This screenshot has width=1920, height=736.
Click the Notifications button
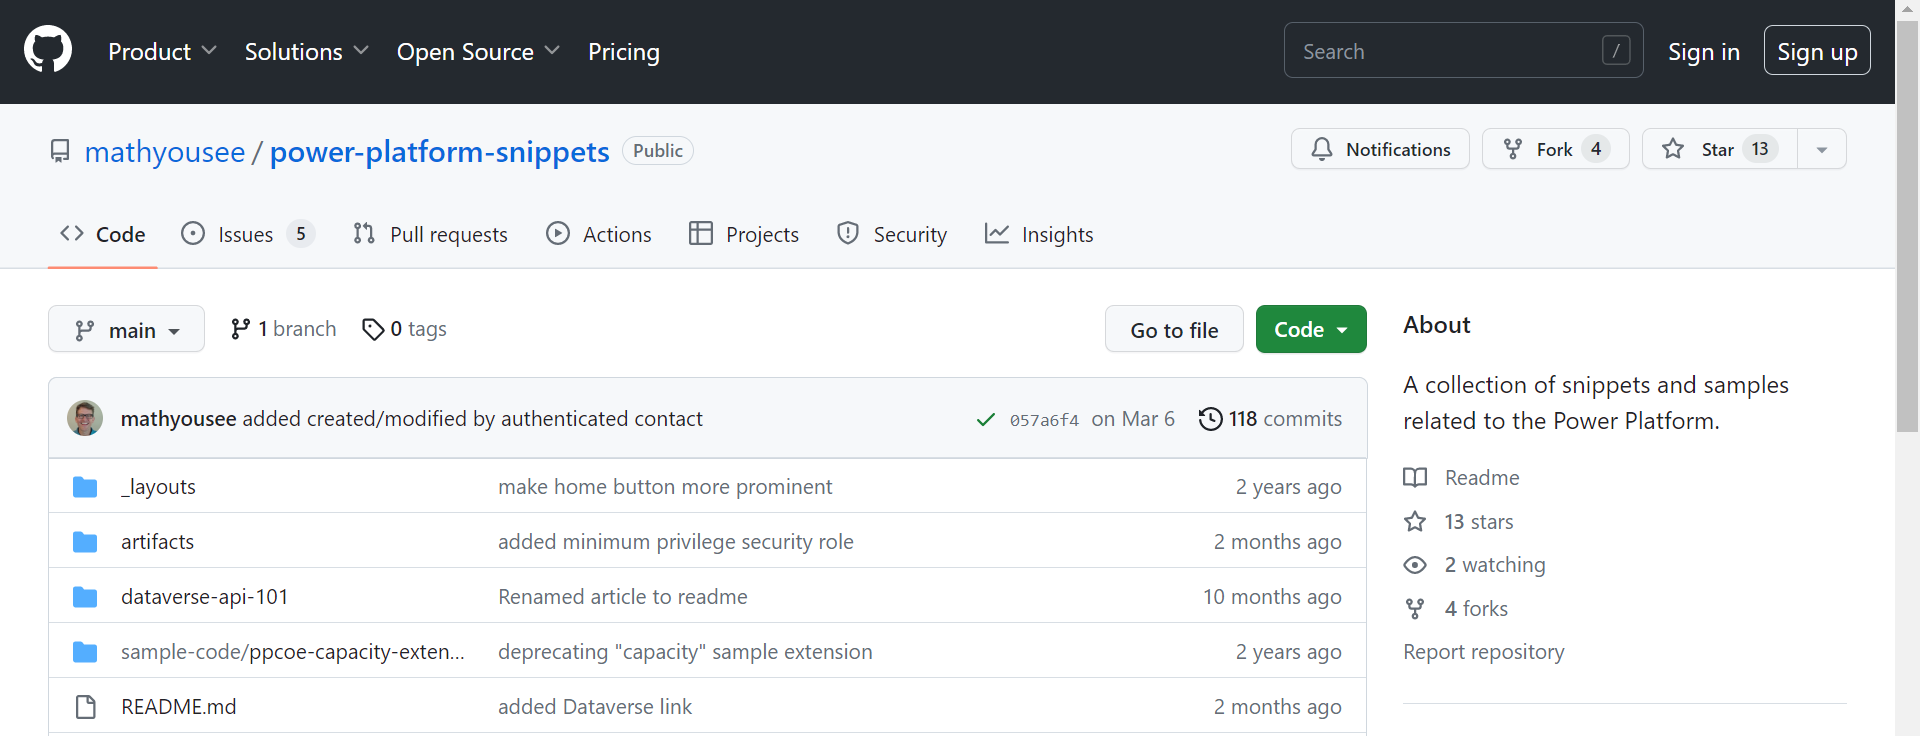(1380, 149)
